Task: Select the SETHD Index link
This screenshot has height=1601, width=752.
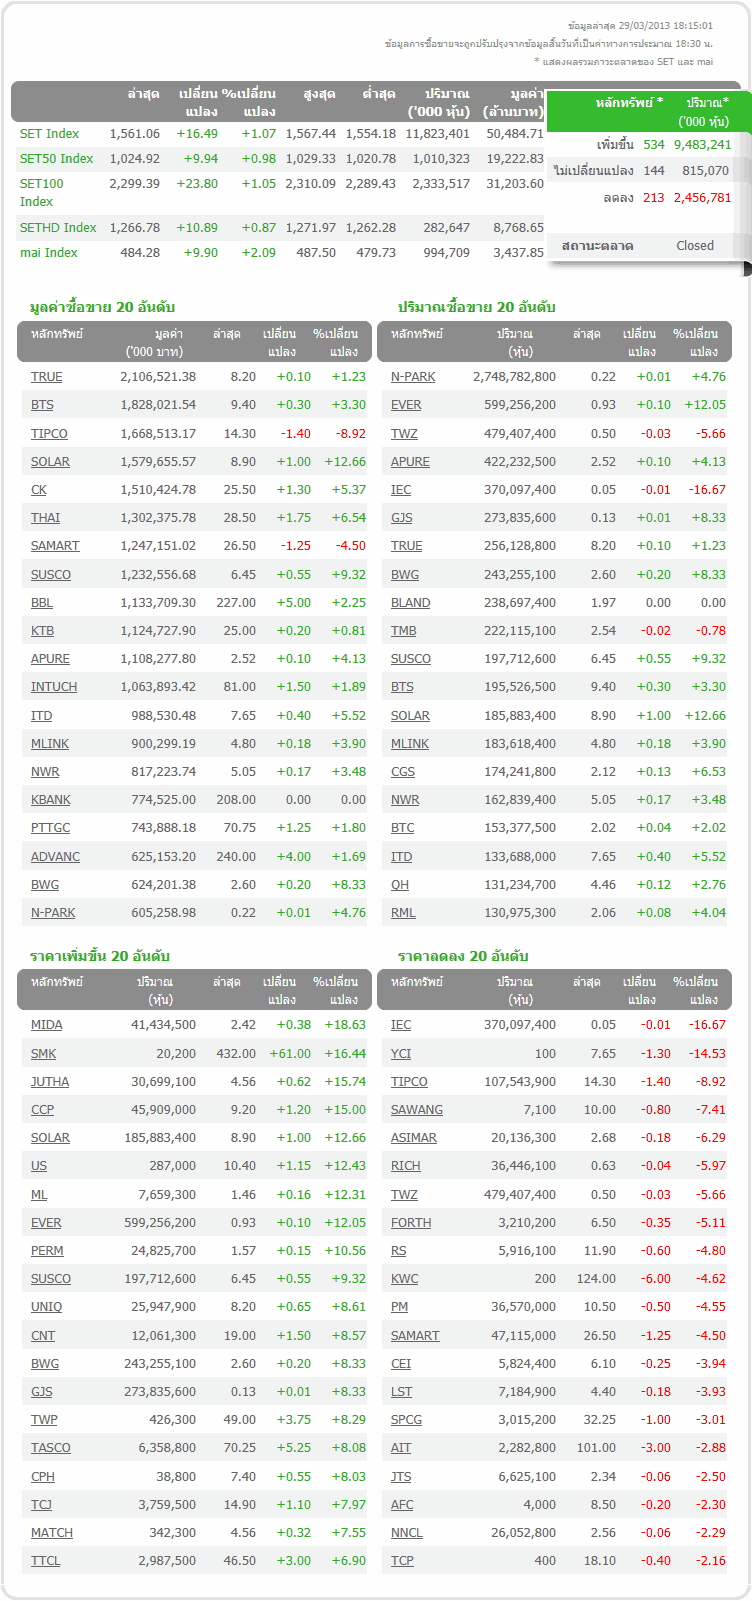Action: click(x=58, y=228)
